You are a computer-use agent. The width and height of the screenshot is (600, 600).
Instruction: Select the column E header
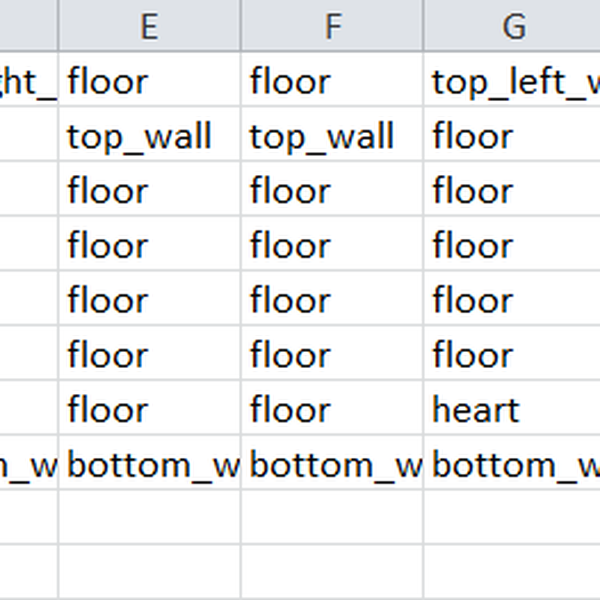(149, 26)
